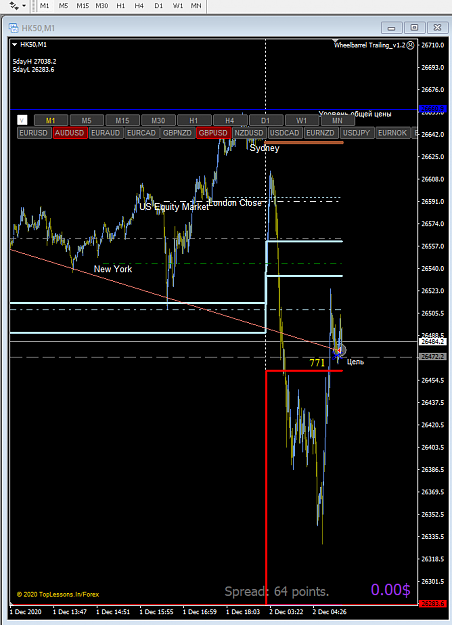Screen dimensions: 452x625
Task: Choose H1 button in the on-chart panel
Action: tap(194, 120)
